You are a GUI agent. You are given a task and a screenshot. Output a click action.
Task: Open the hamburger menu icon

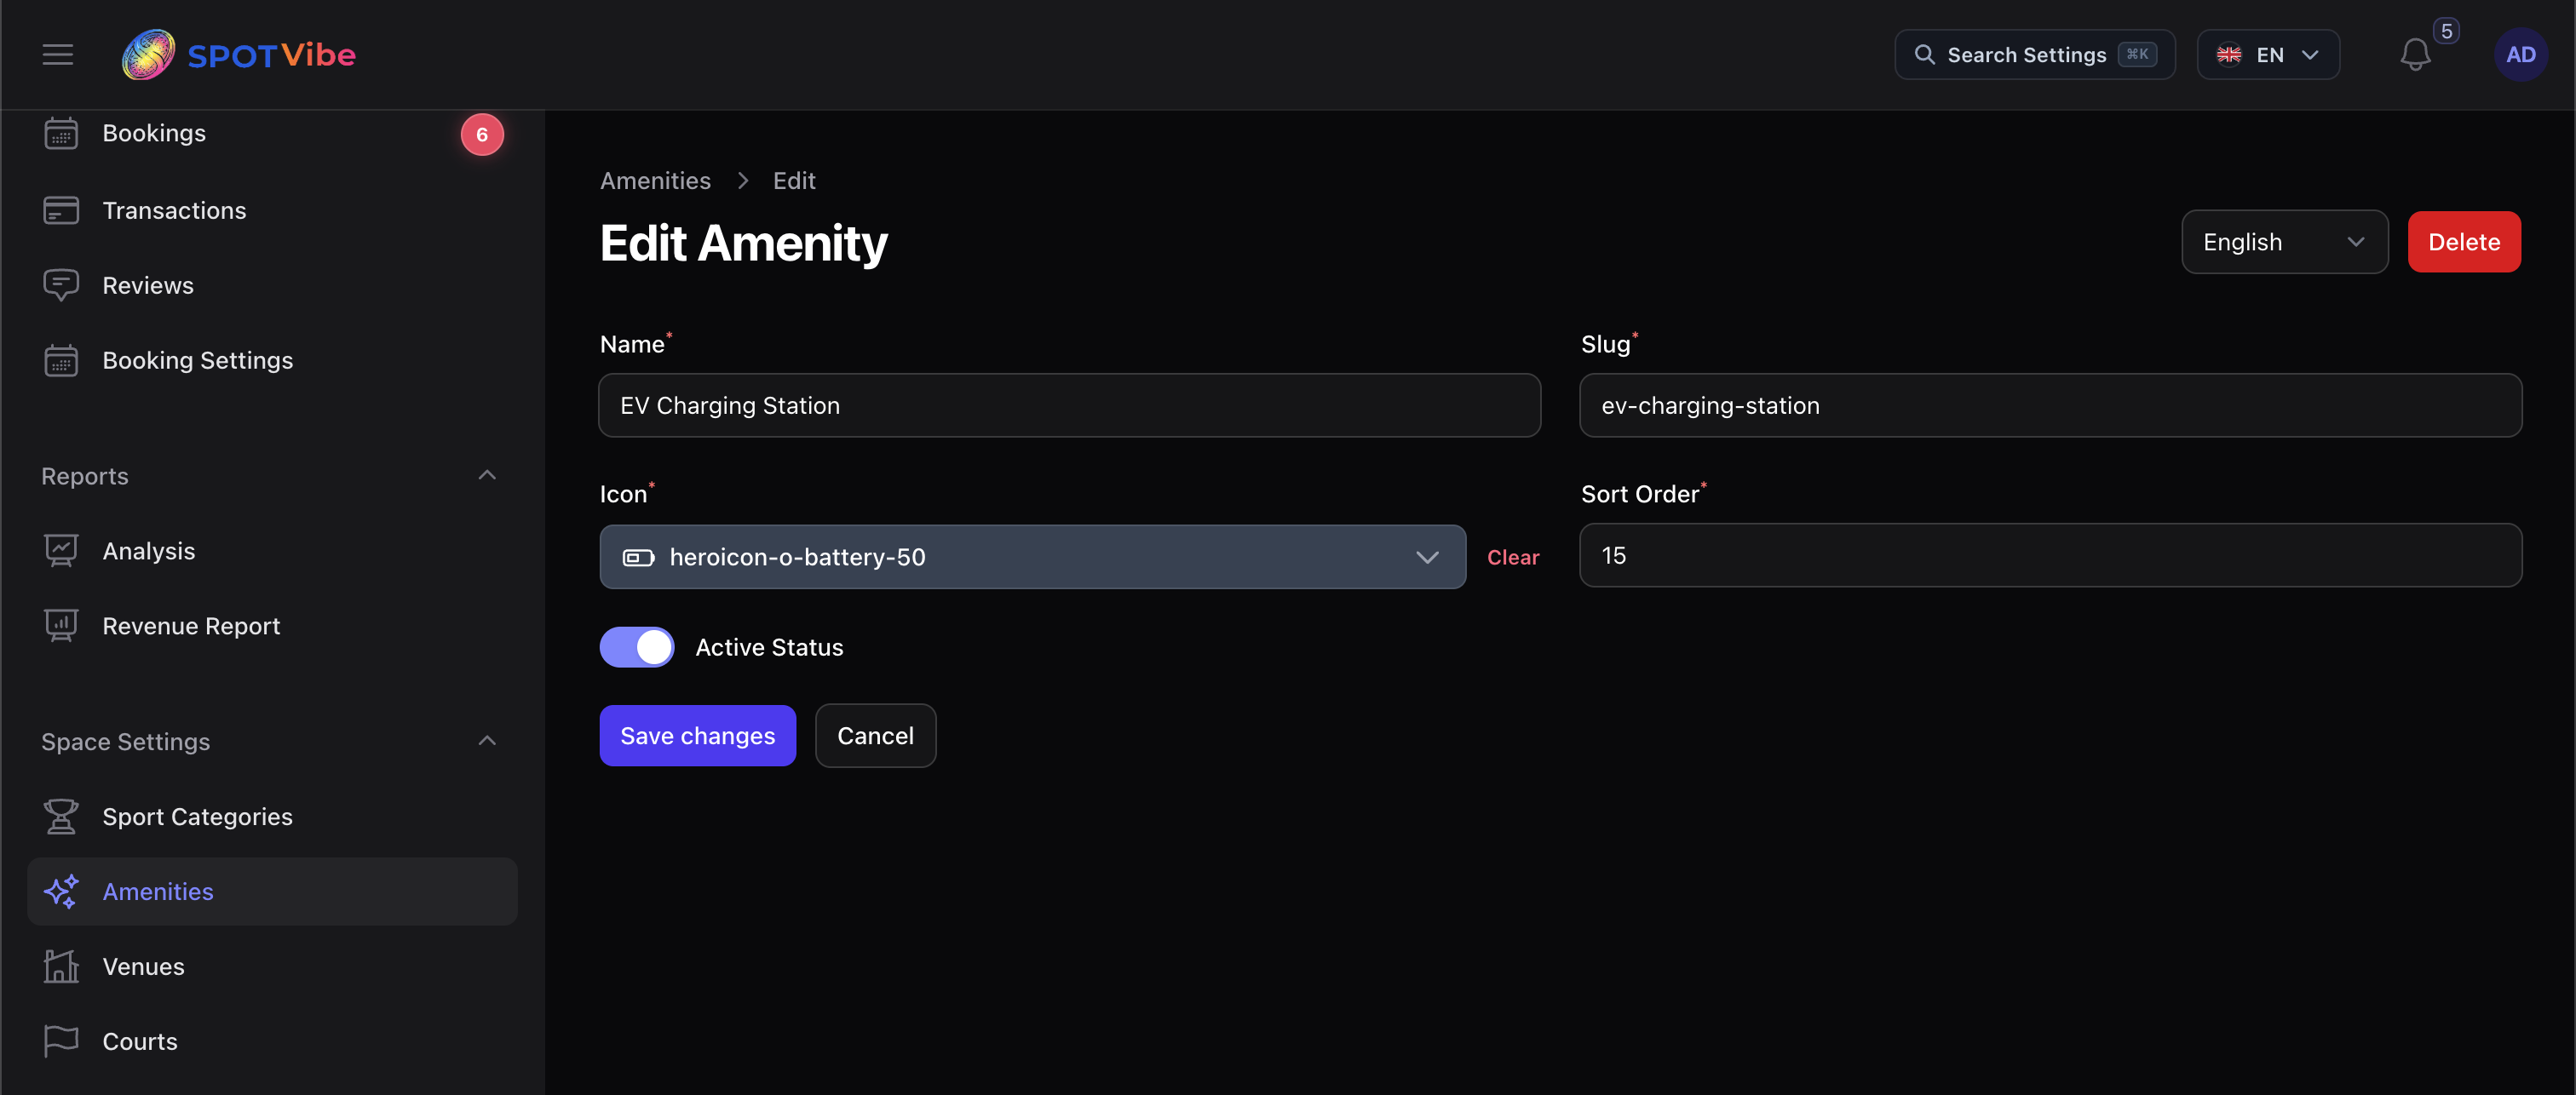57,54
